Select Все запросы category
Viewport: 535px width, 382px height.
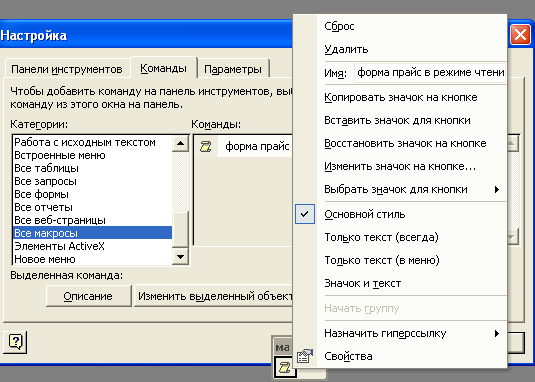click(92, 181)
